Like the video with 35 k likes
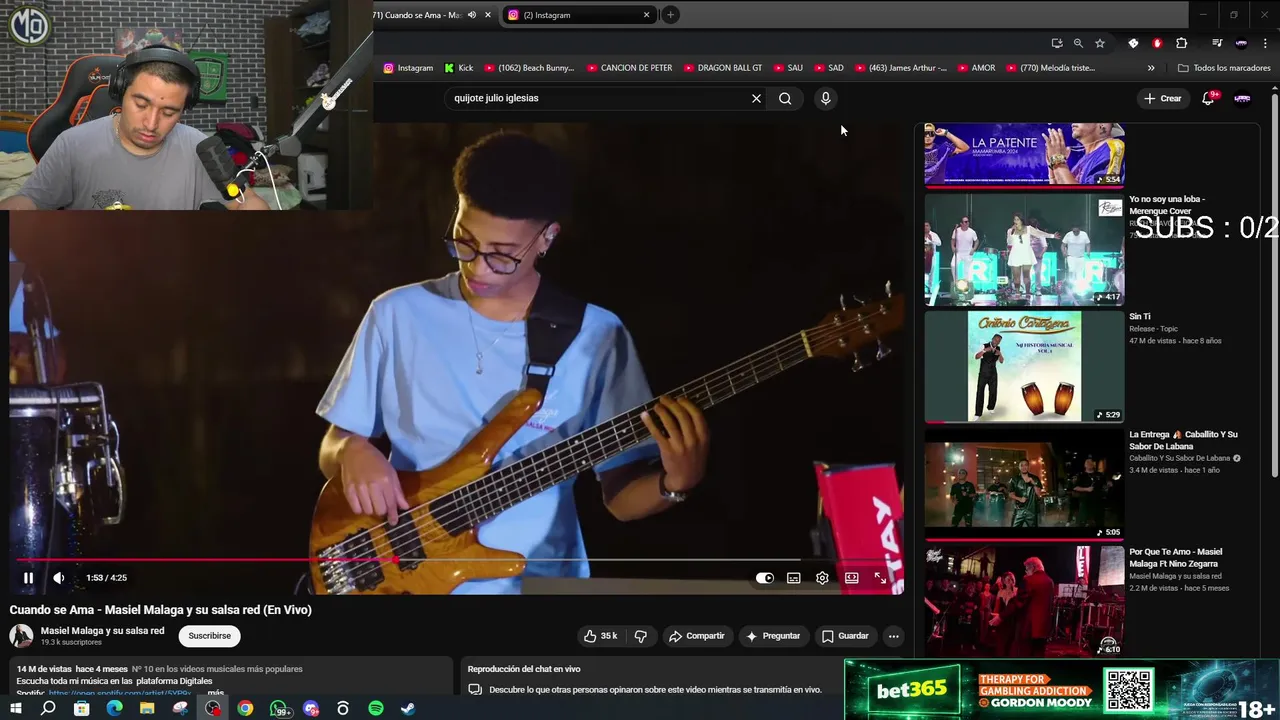 point(601,636)
